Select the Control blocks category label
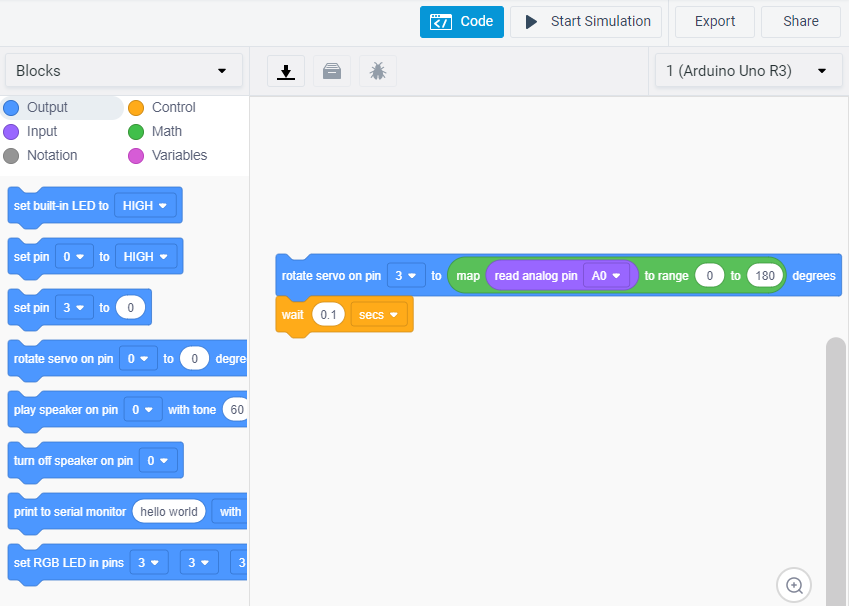The height and width of the screenshot is (606, 849). coord(173,107)
